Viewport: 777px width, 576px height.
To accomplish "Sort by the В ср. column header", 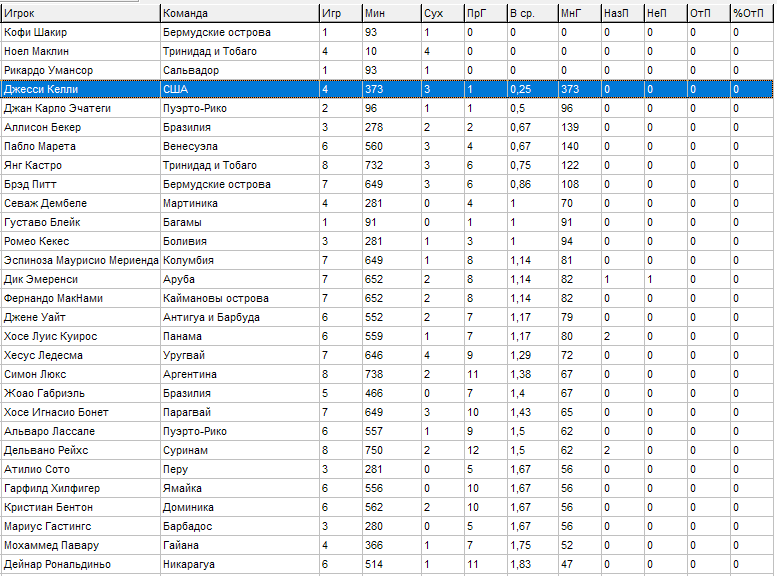I will pos(530,13).
